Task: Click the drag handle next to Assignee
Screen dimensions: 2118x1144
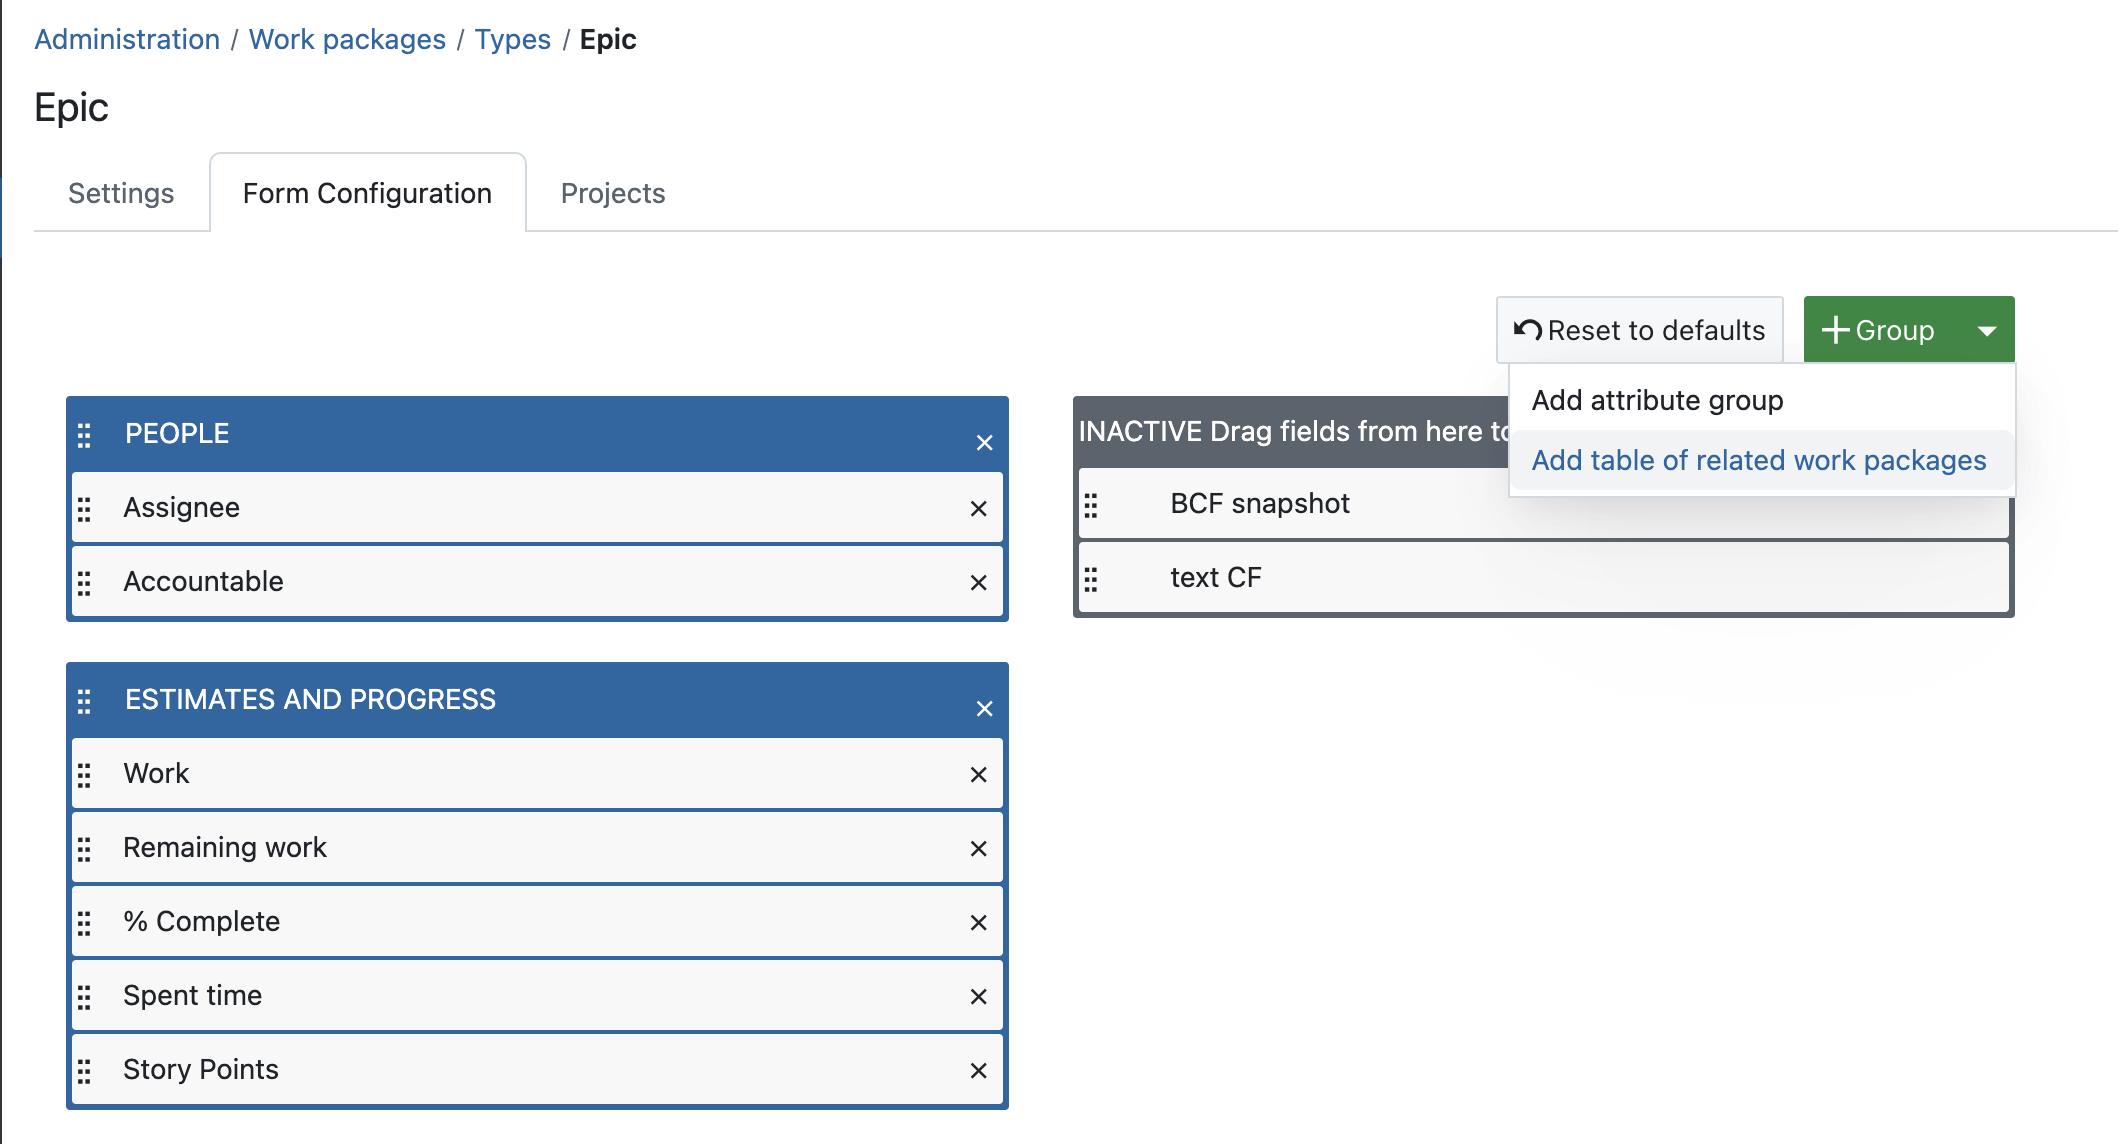Action: [x=85, y=508]
